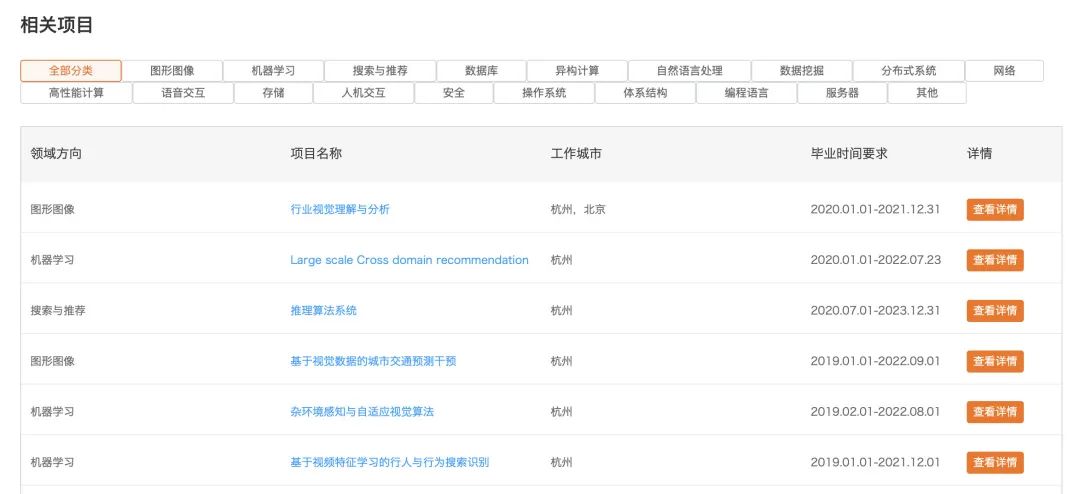Image resolution: width=1080 pixels, height=494 pixels.
Task: Click the 杭州, 北京 city cell
Action: pos(578,209)
